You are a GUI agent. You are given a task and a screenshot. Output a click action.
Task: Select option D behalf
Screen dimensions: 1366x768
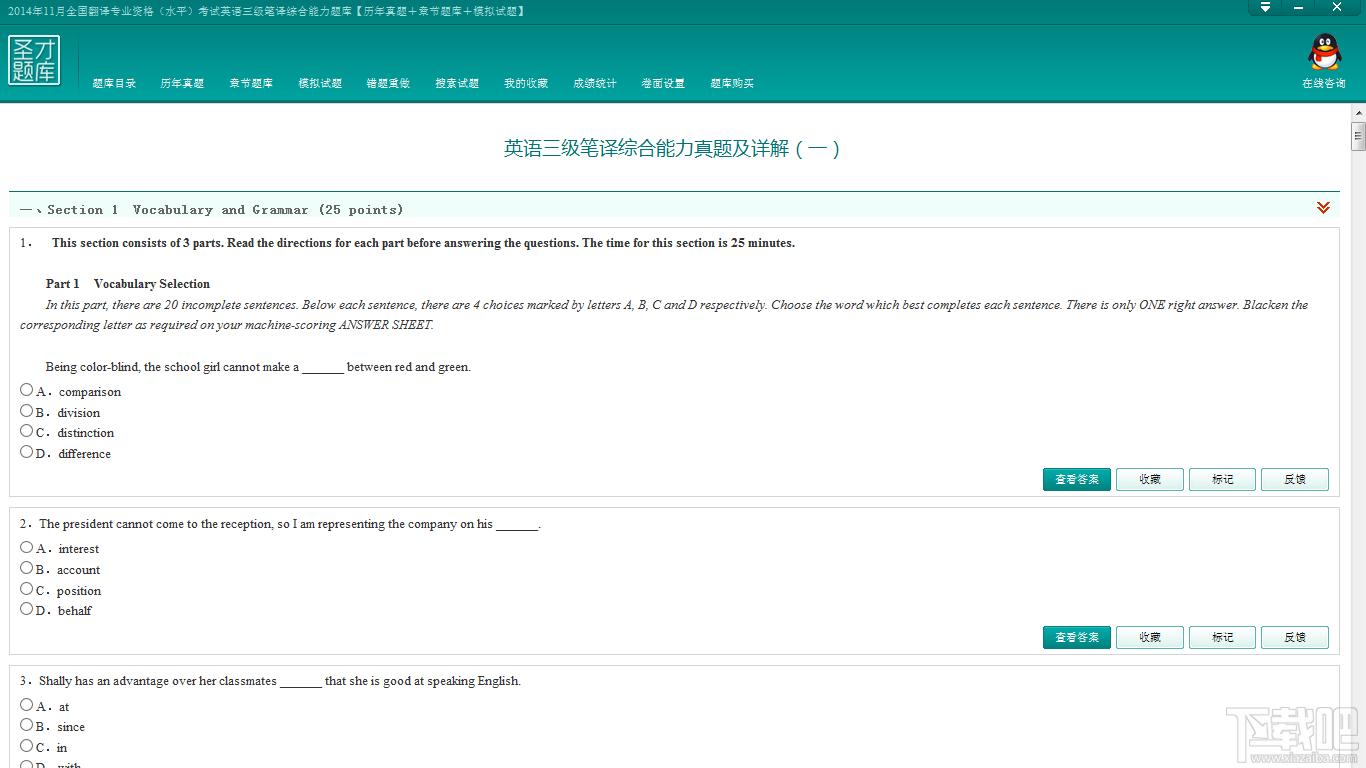click(x=26, y=609)
